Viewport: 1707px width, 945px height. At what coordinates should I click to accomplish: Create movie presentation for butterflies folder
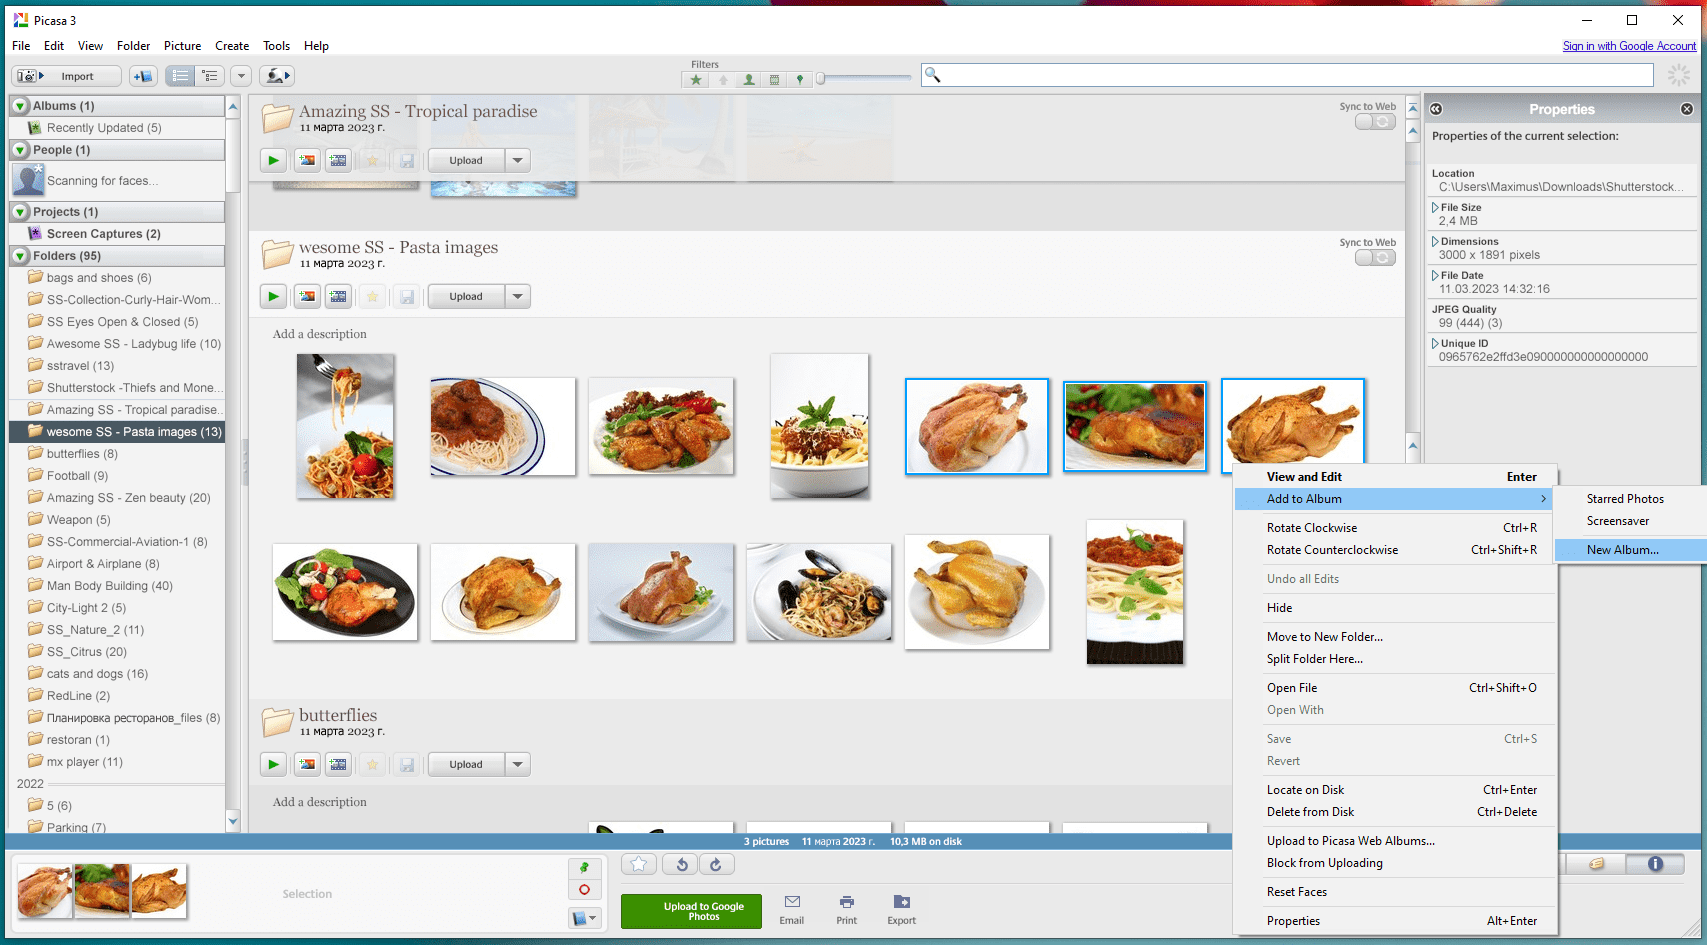coord(339,764)
